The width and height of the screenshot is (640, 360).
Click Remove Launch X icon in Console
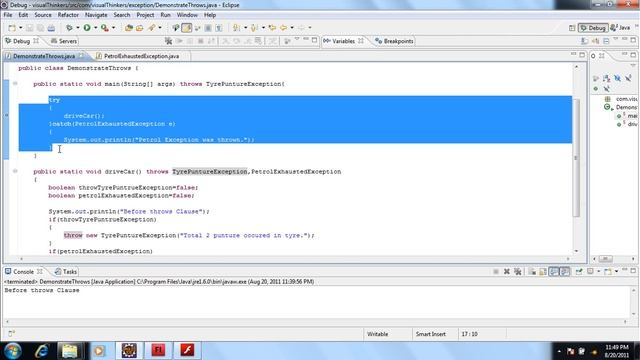click(x=507, y=271)
